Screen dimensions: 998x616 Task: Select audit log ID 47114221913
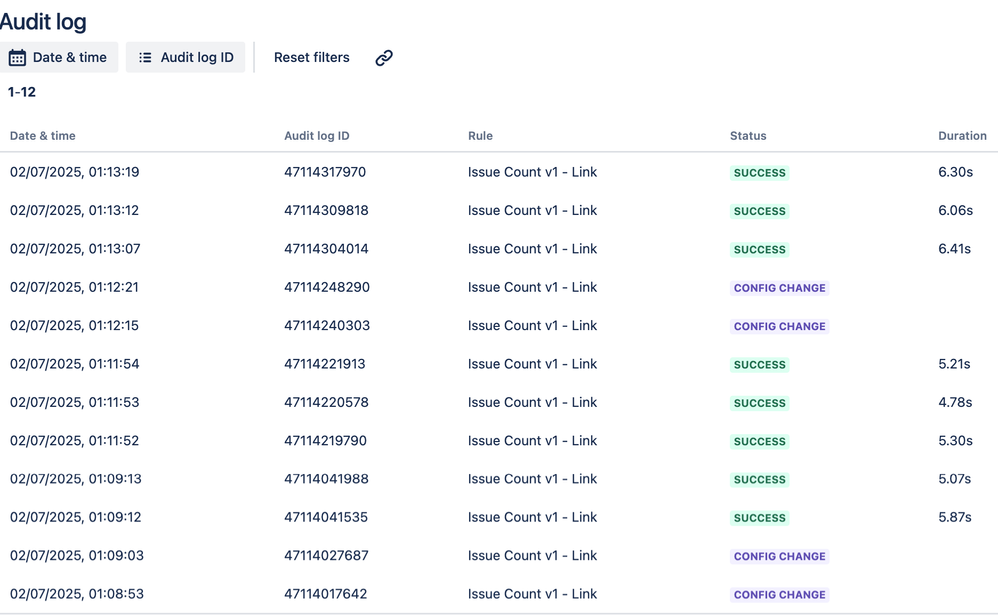(x=325, y=364)
